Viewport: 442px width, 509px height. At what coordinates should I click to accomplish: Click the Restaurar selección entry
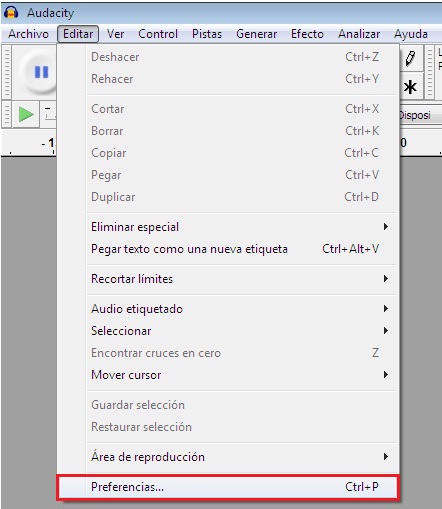pos(228,427)
